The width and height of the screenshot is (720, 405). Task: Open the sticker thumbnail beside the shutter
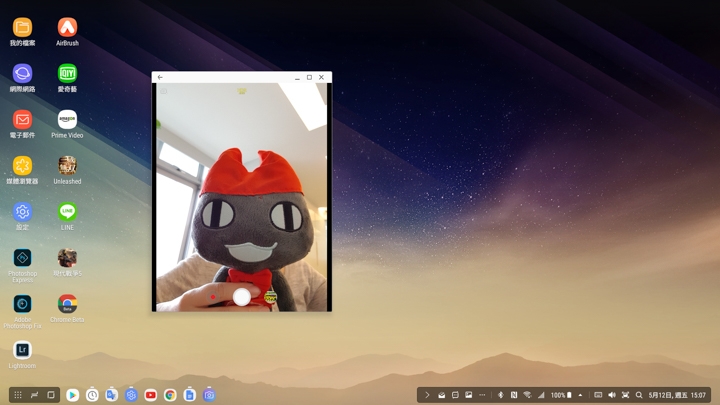[x=271, y=297]
